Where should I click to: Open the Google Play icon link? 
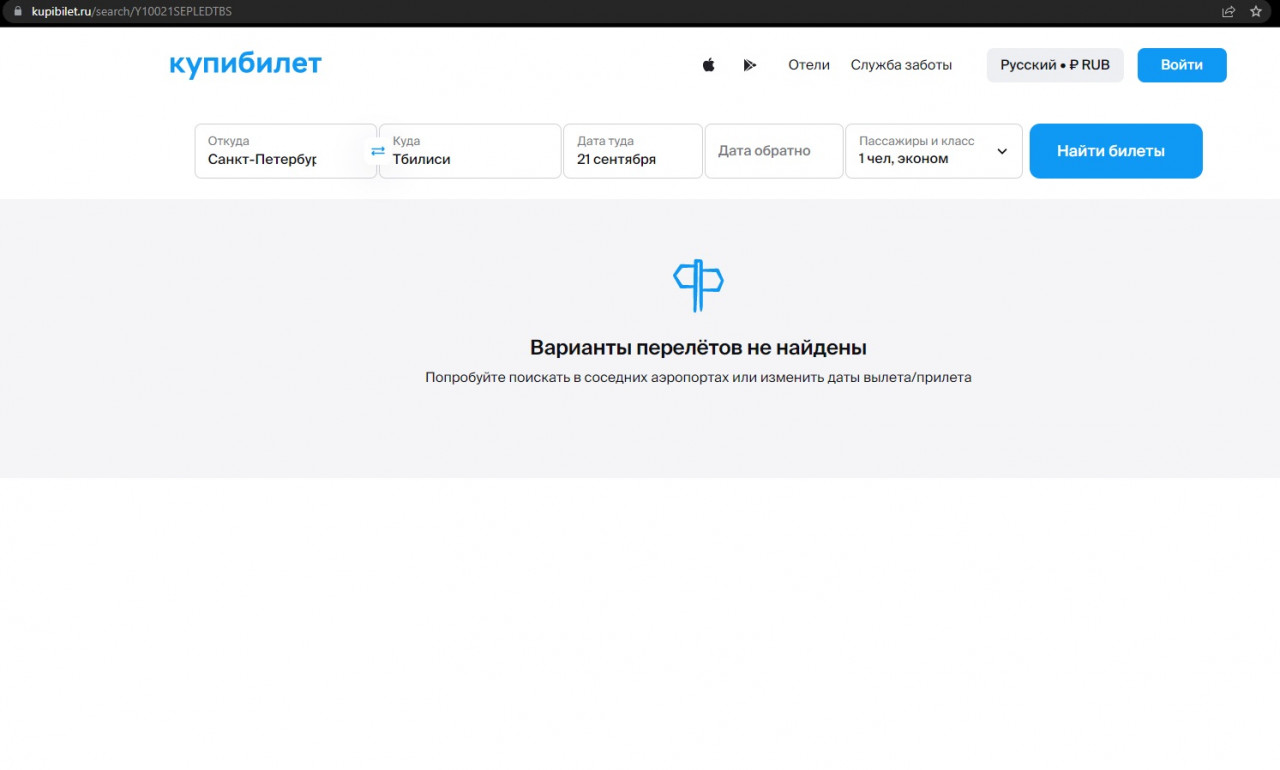pos(750,65)
